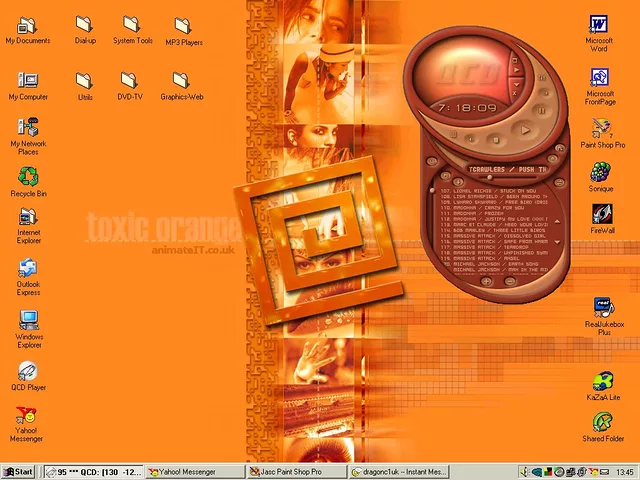Screen dimensions: 640x480
Task: Select Michael Jackson Earth Song track
Action: [491, 264]
